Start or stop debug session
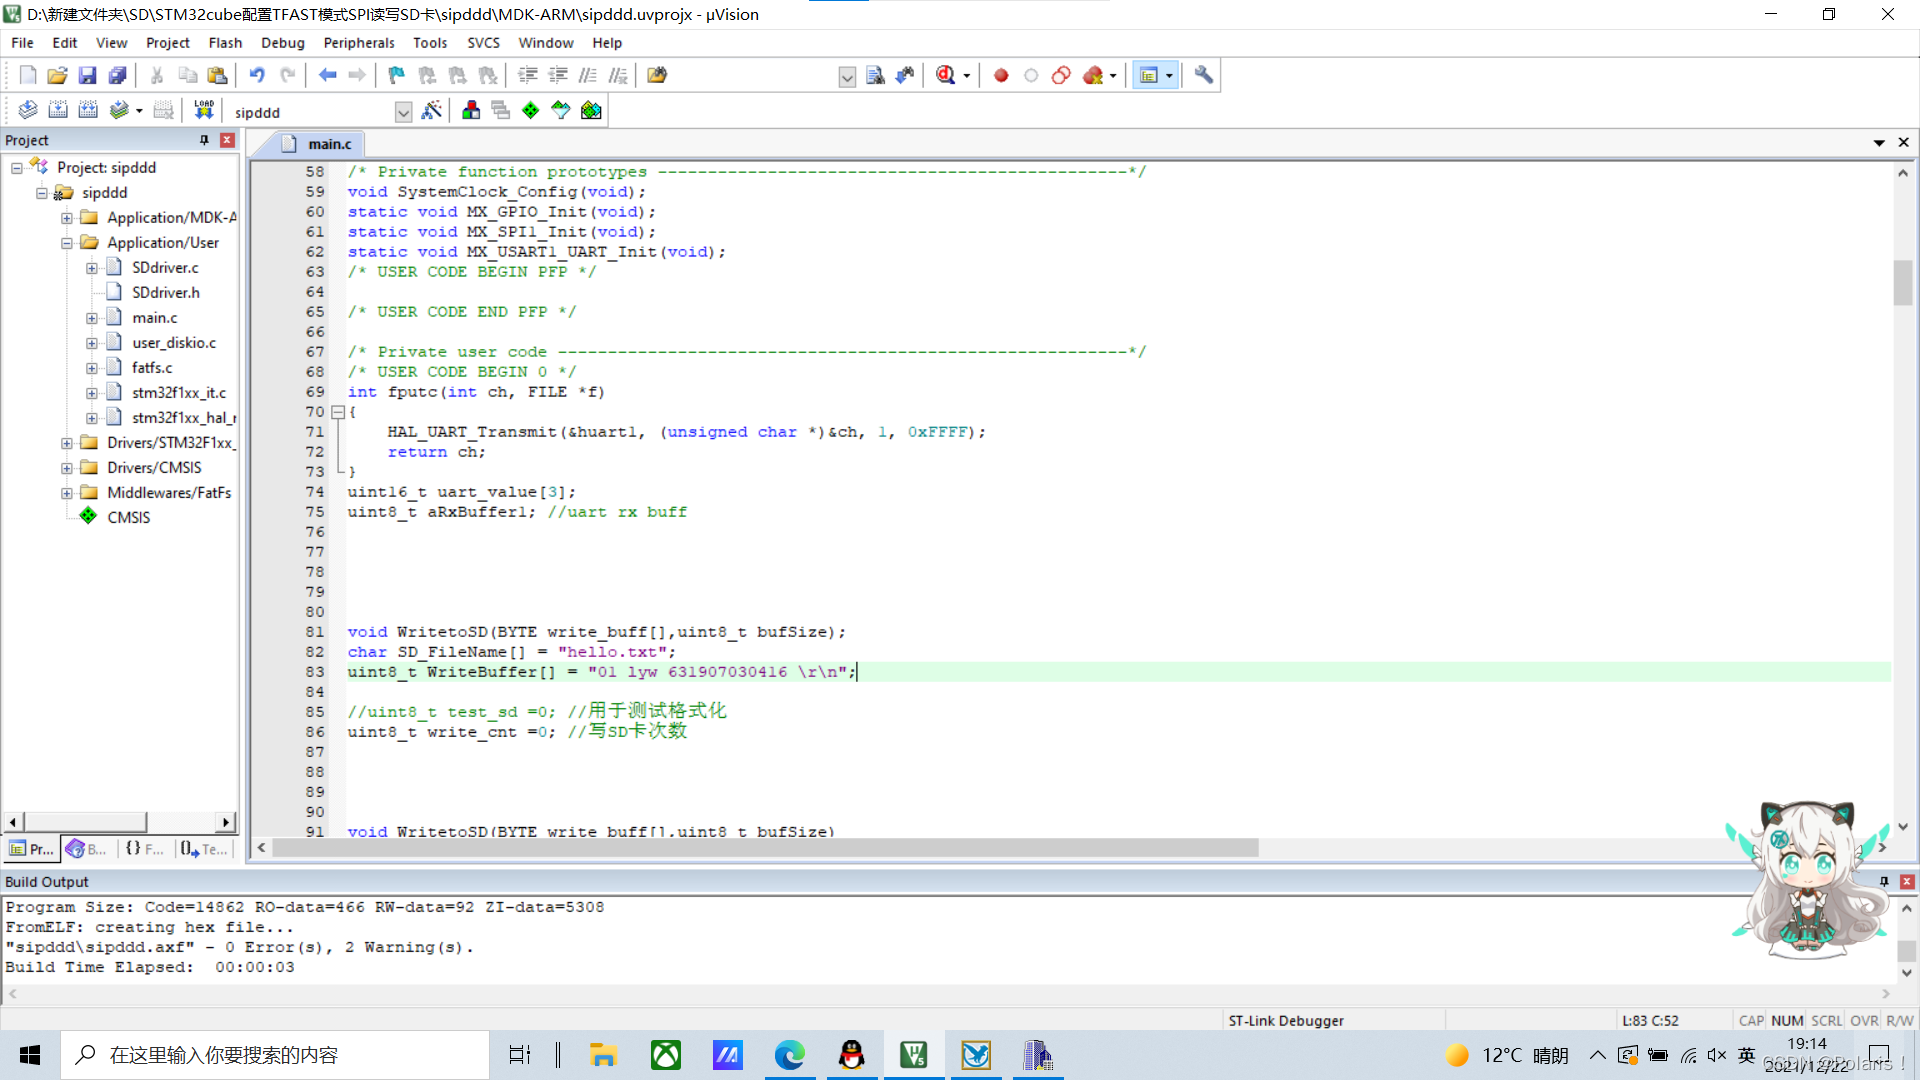Screen dimensions: 1920x1080 tap(945, 75)
